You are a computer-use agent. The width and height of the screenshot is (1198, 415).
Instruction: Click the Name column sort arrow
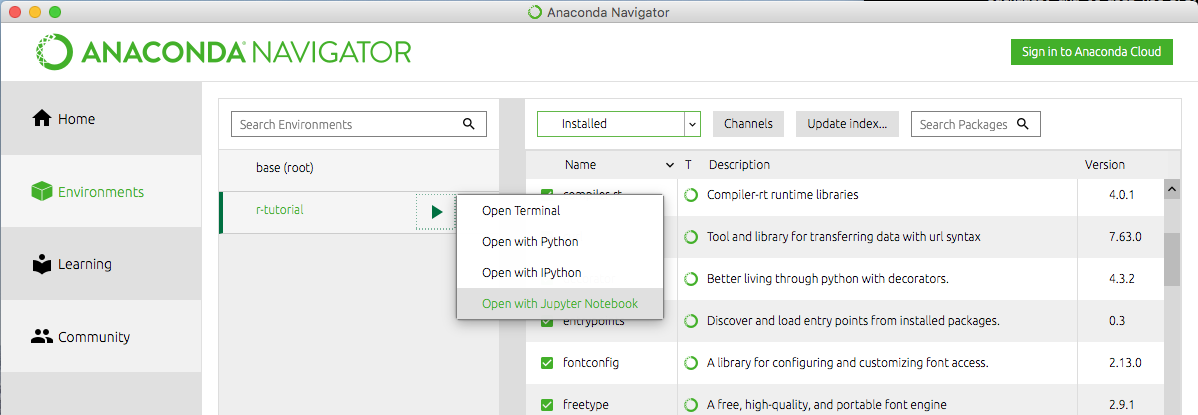pos(670,165)
